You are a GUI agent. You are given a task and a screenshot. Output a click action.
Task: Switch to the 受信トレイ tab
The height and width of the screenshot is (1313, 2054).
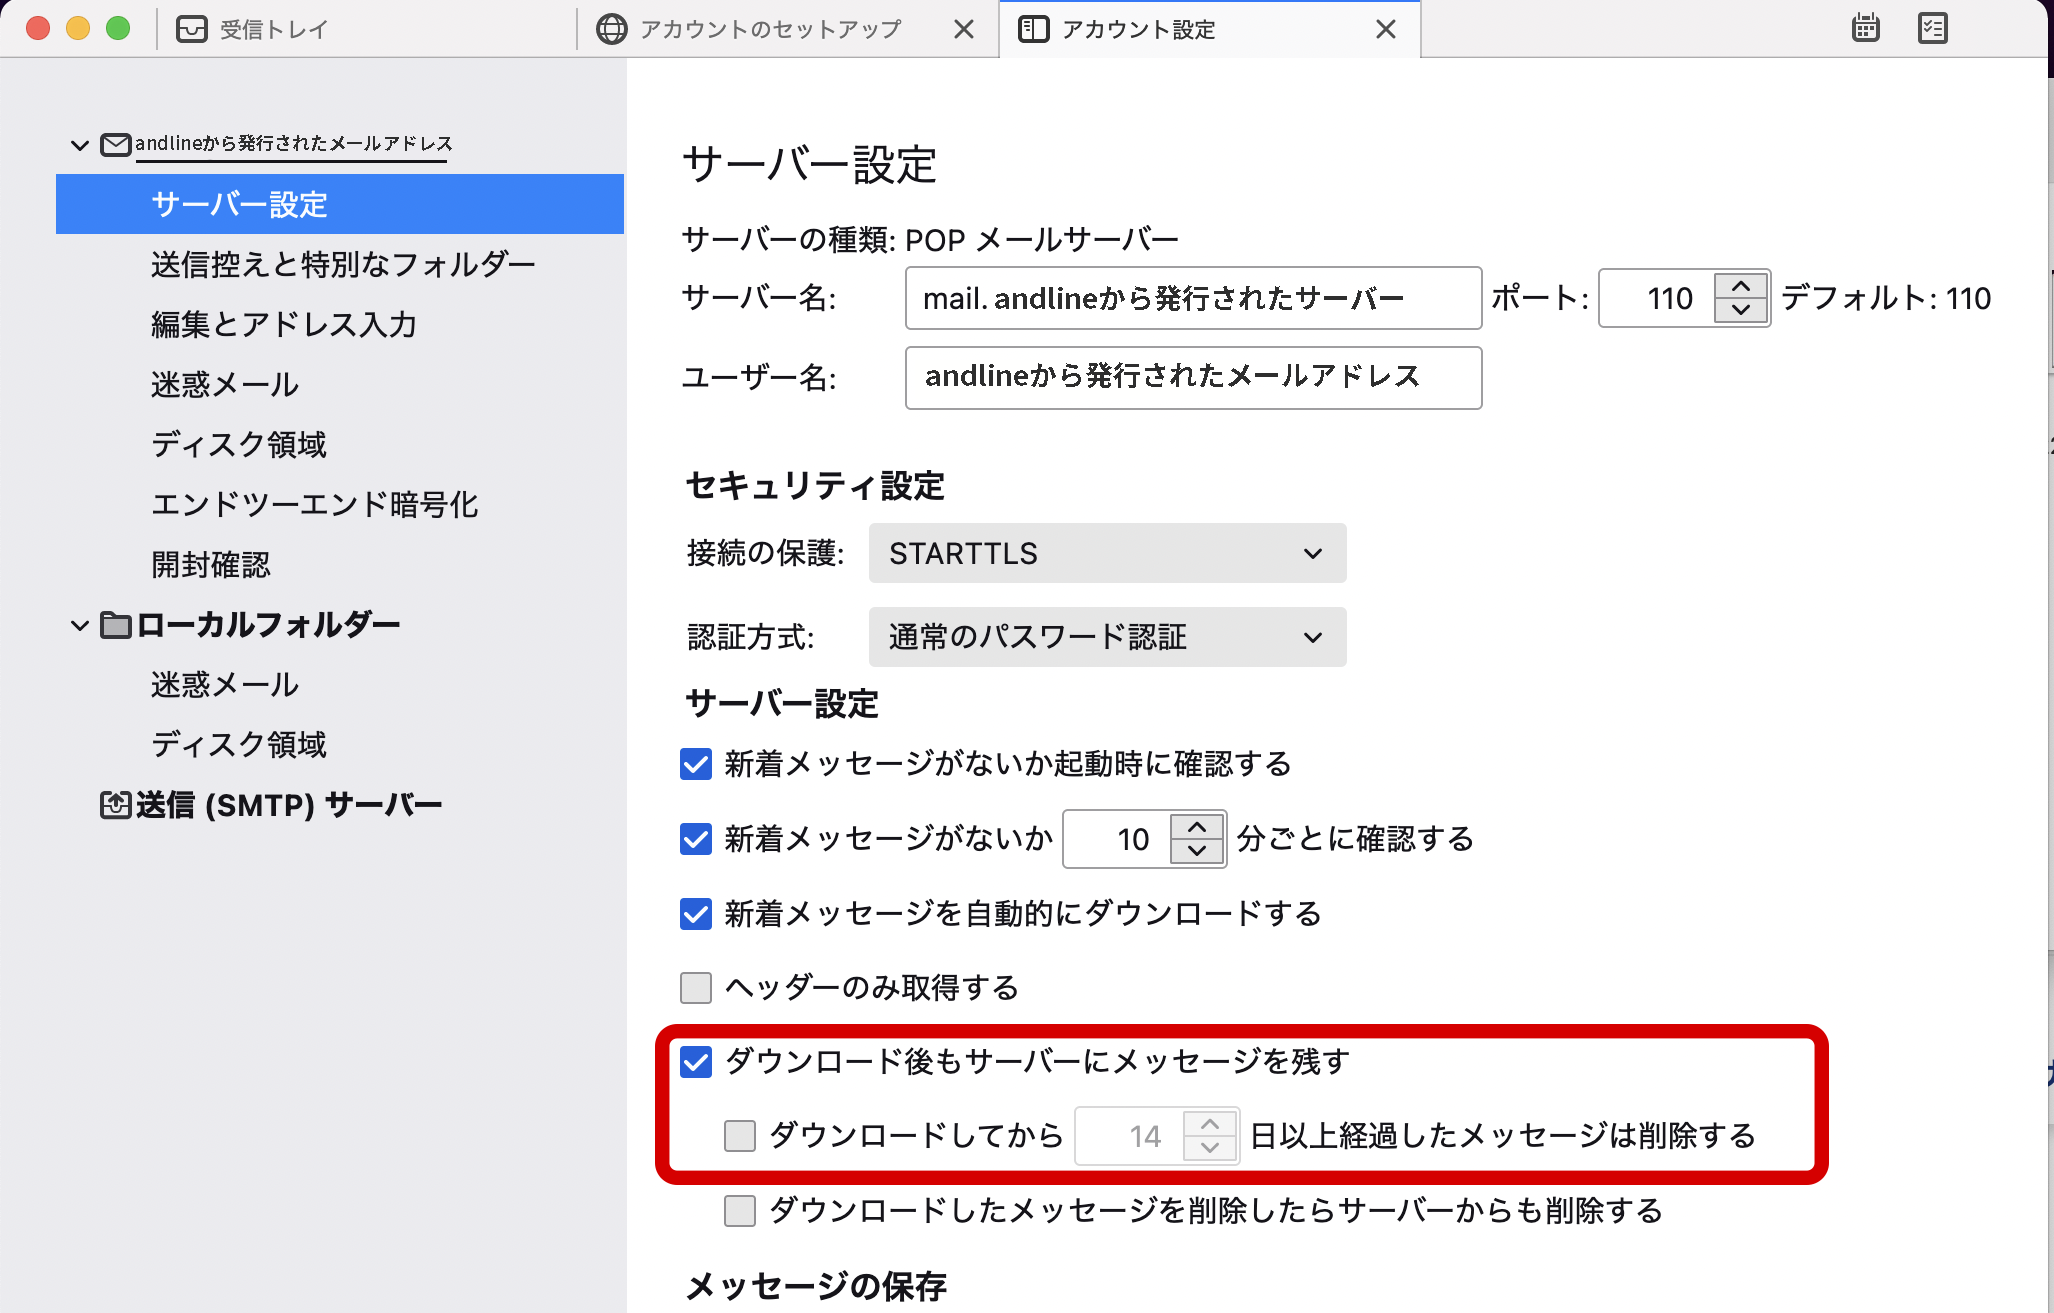click(273, 29)
